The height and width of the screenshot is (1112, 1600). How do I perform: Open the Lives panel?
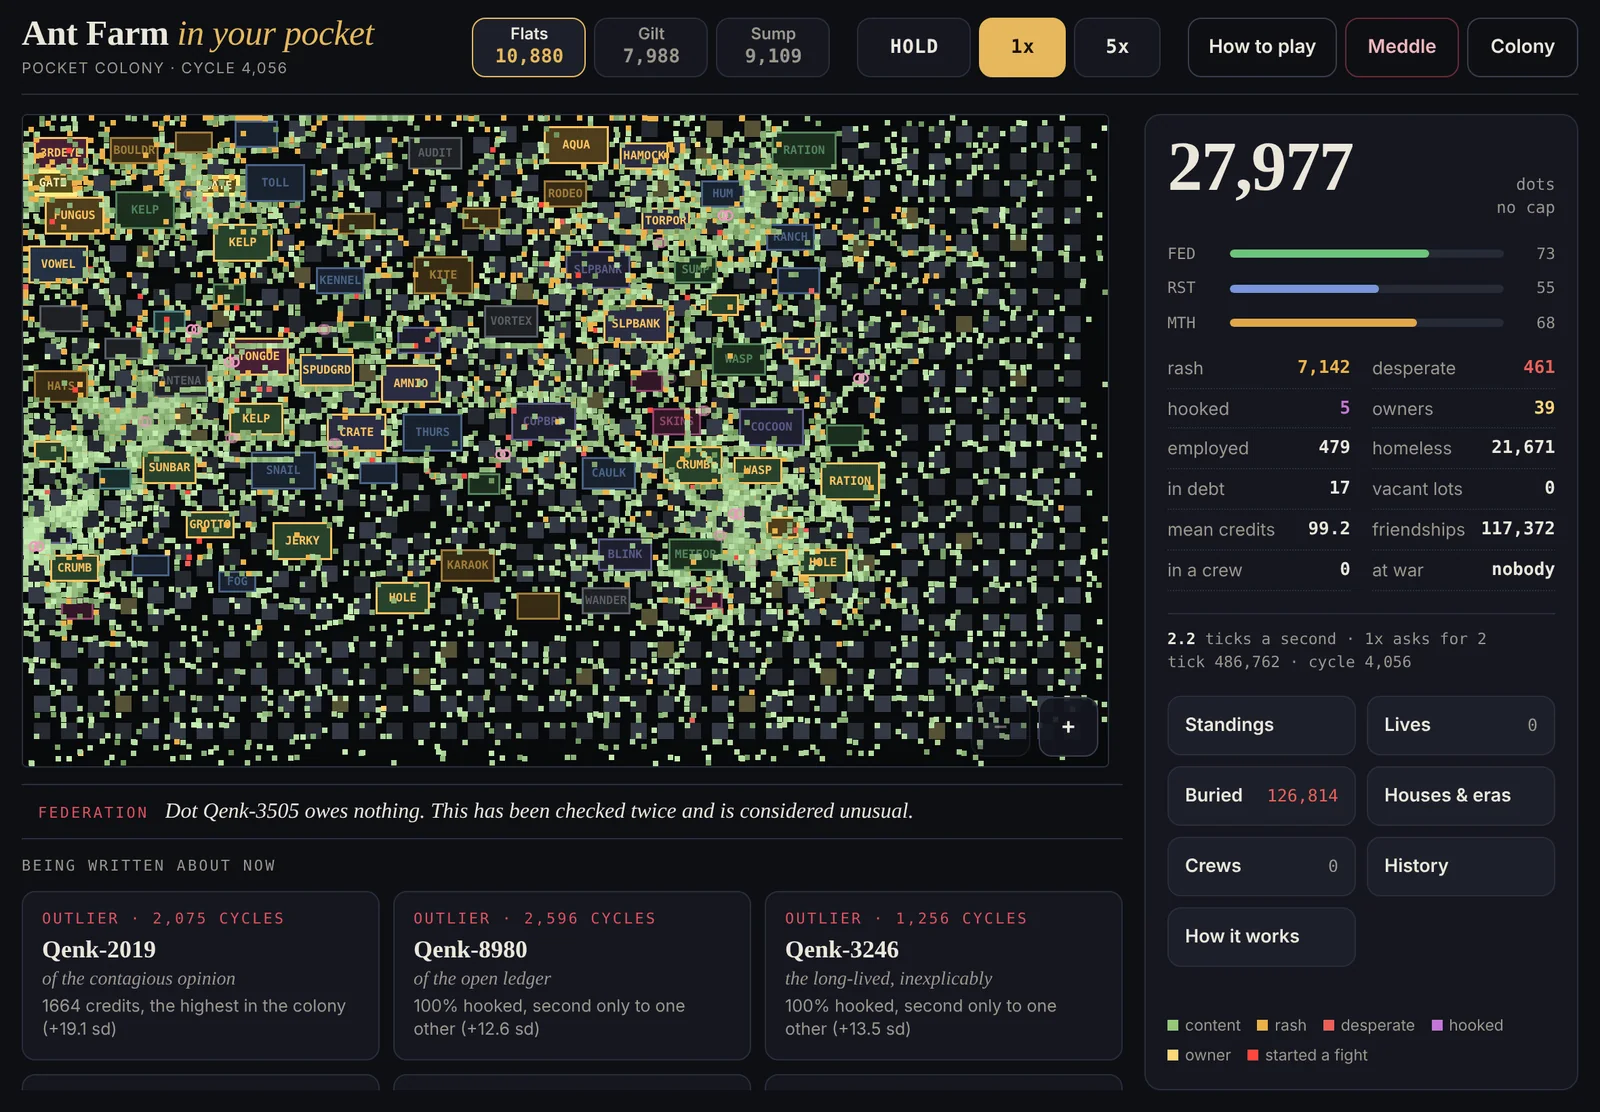pos(1460,725)
